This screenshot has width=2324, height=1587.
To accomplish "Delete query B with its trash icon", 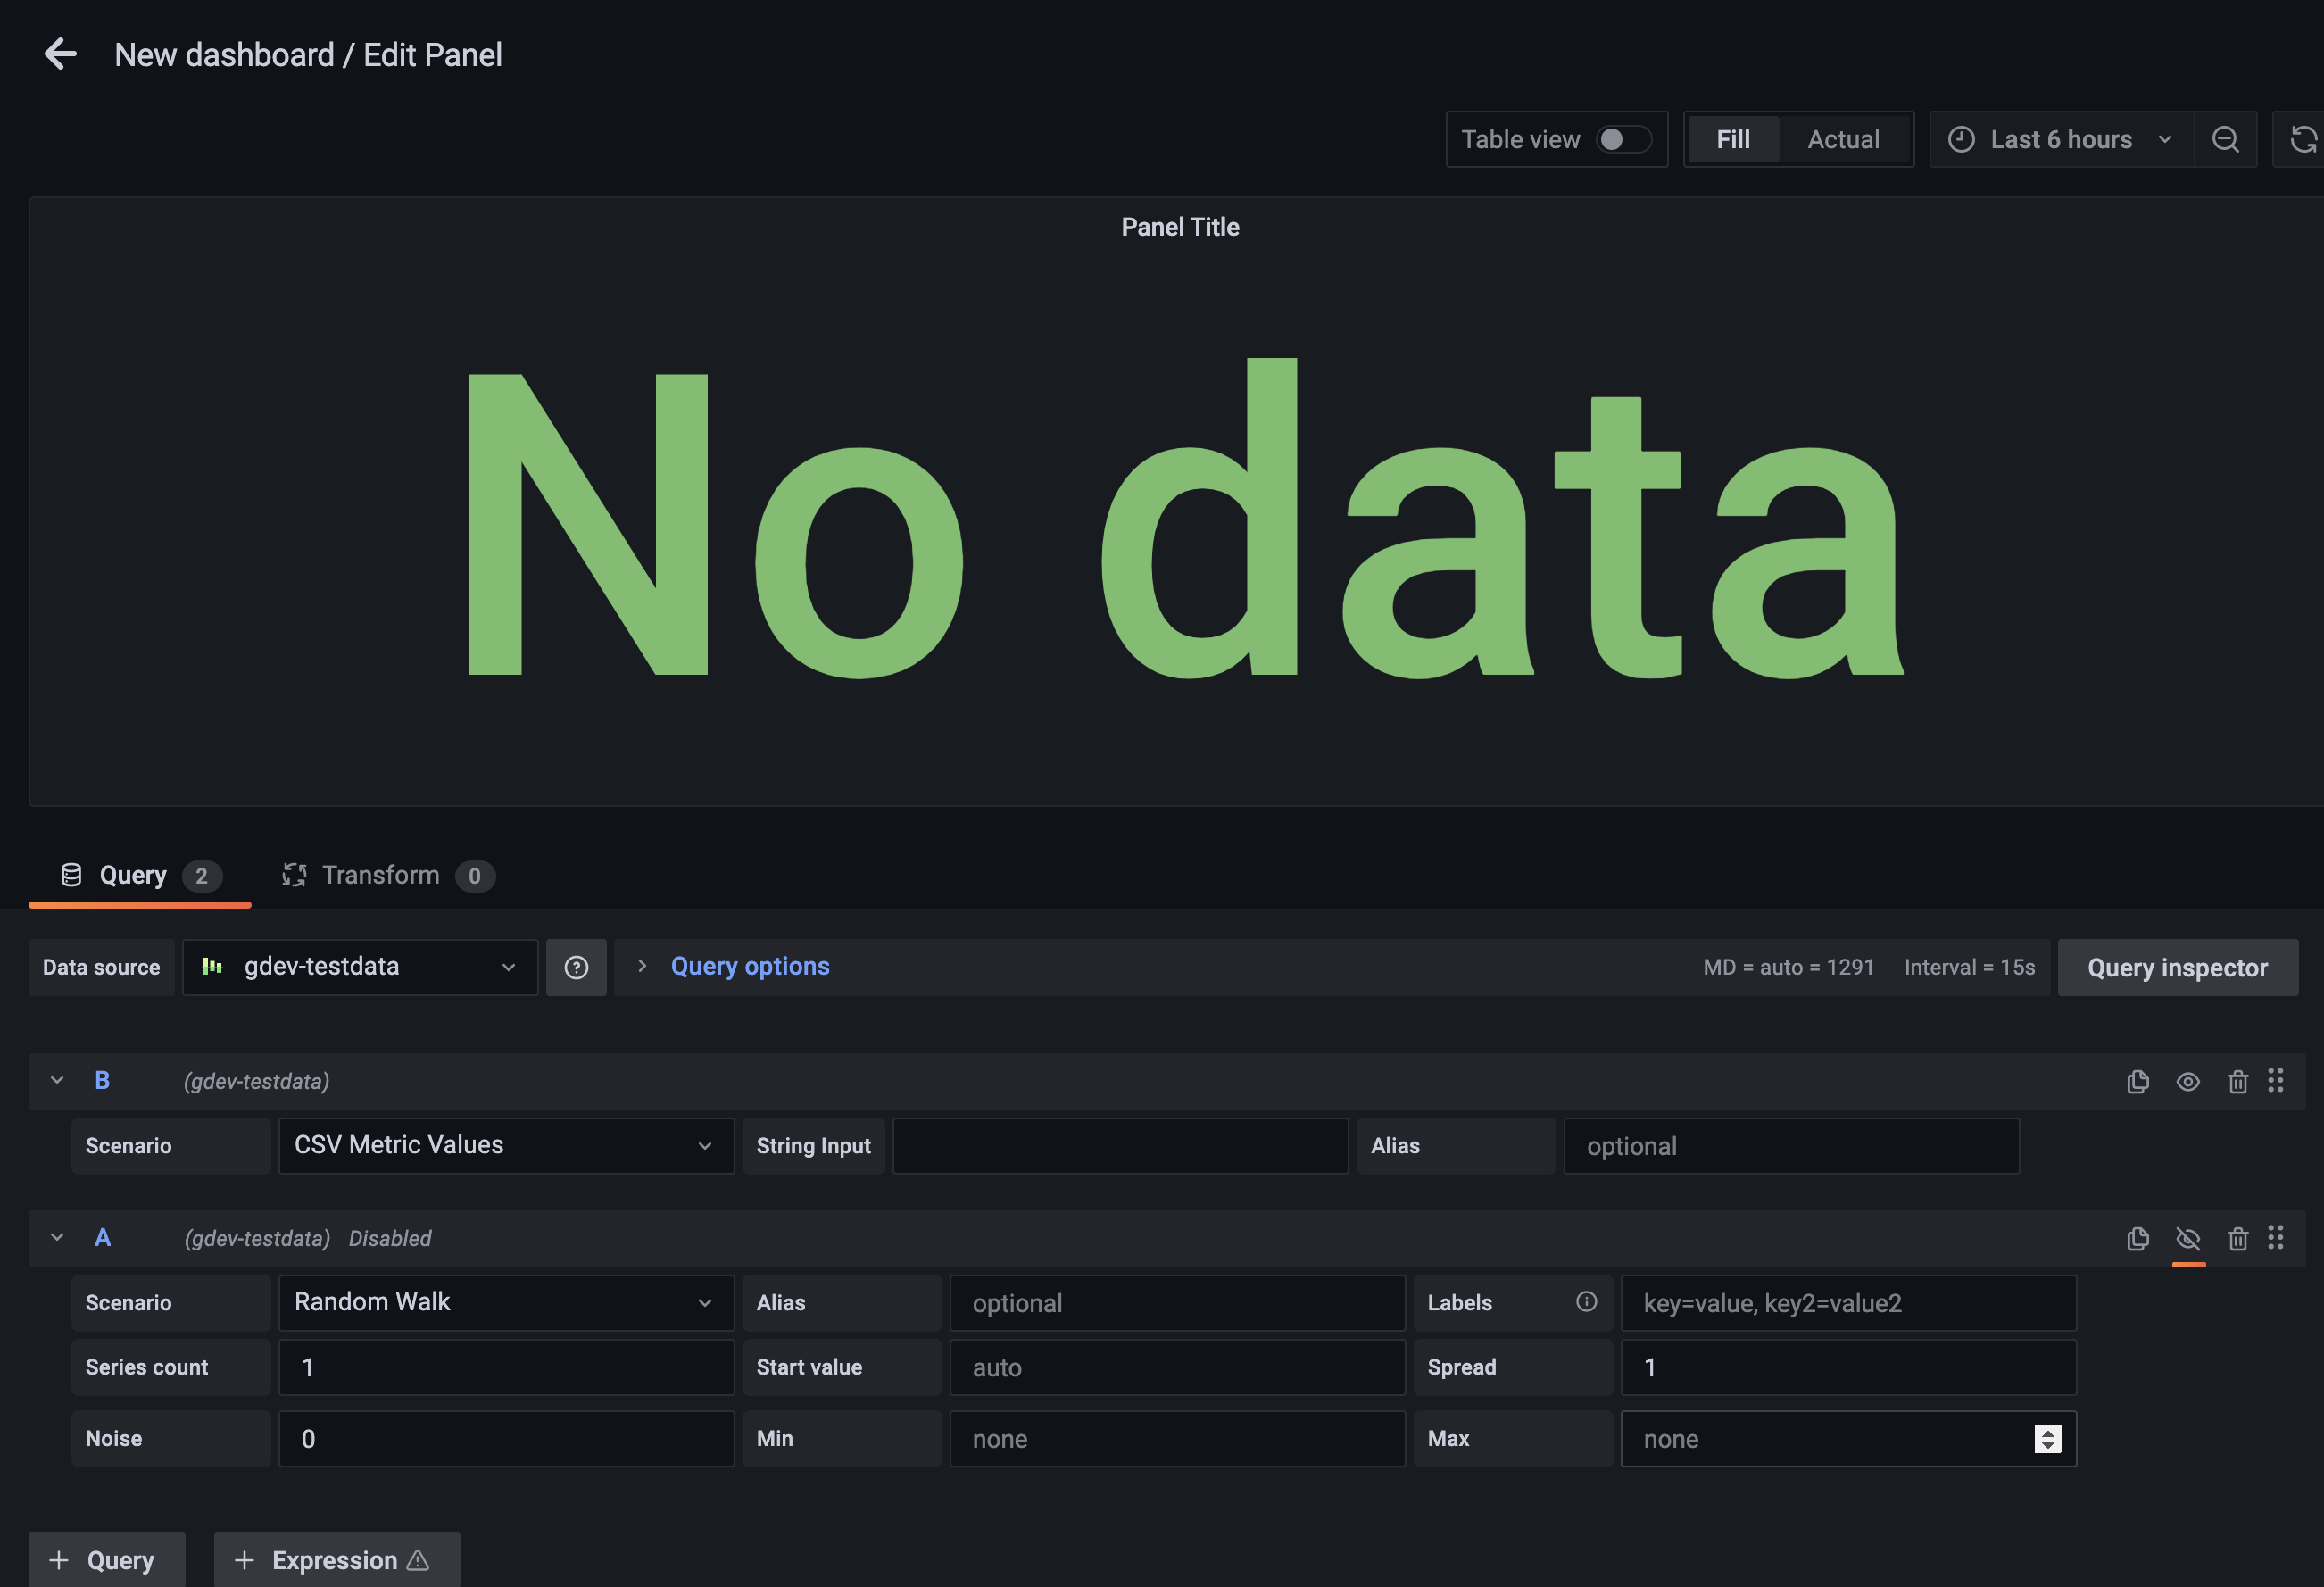I will [2238, 1081].
